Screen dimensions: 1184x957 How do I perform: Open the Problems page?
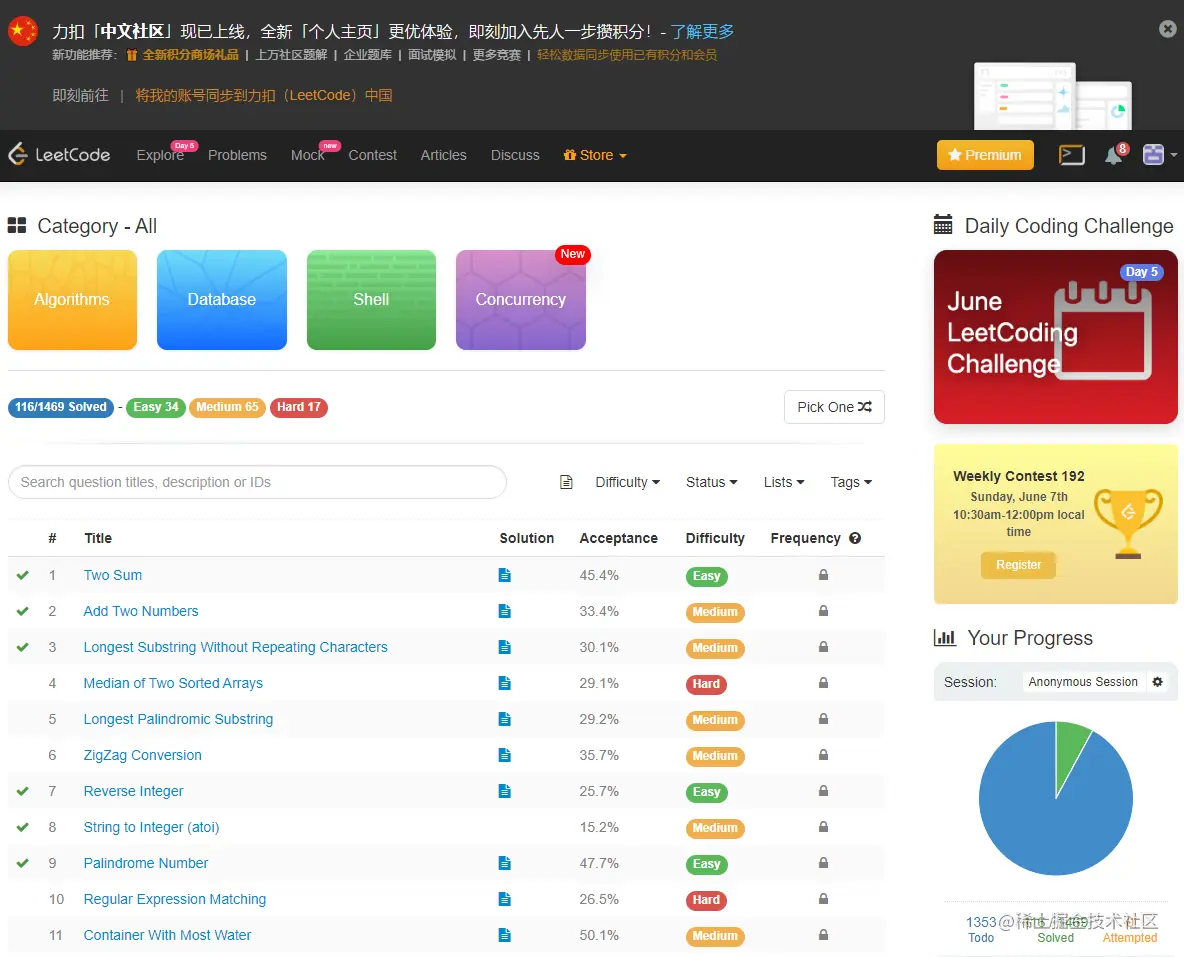point(237,155)
